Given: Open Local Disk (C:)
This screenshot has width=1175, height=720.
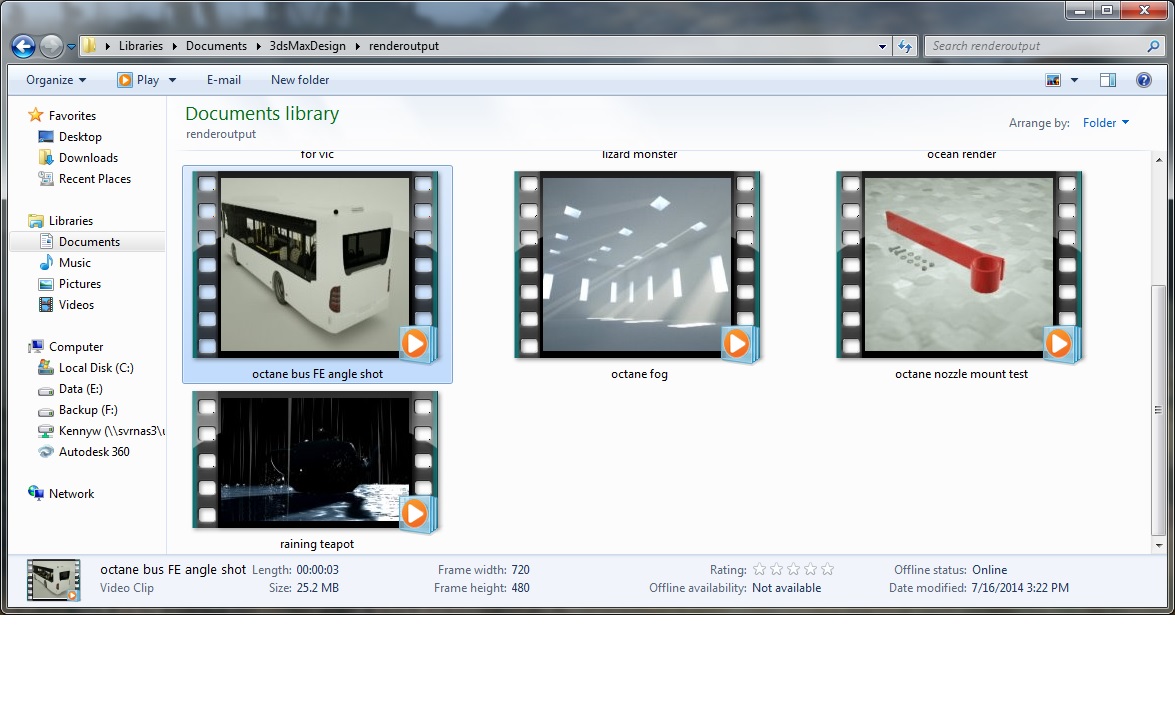Looking at the screenshot, I should [96, 367].
